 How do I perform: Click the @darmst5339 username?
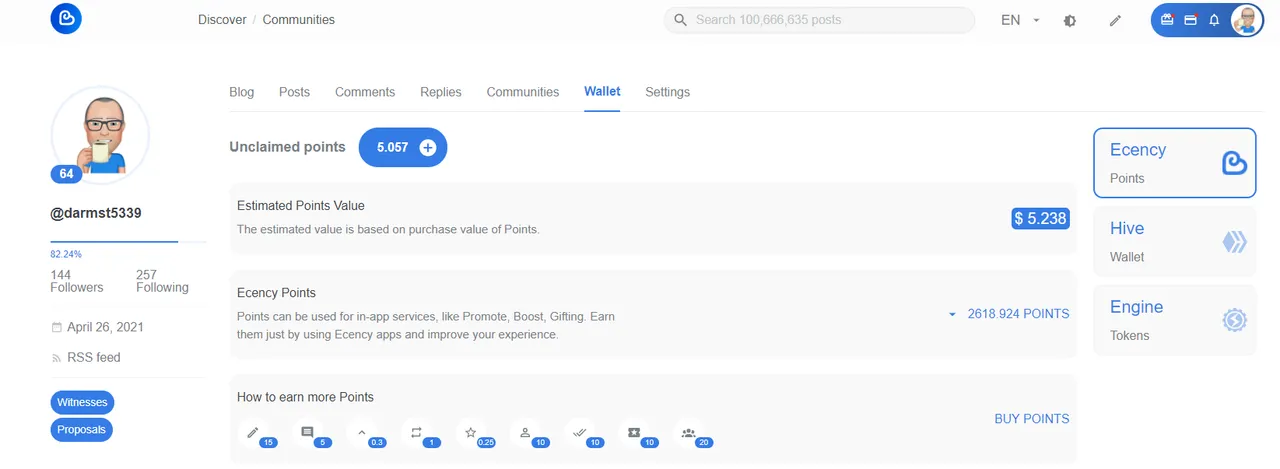[x=96, y=213]
